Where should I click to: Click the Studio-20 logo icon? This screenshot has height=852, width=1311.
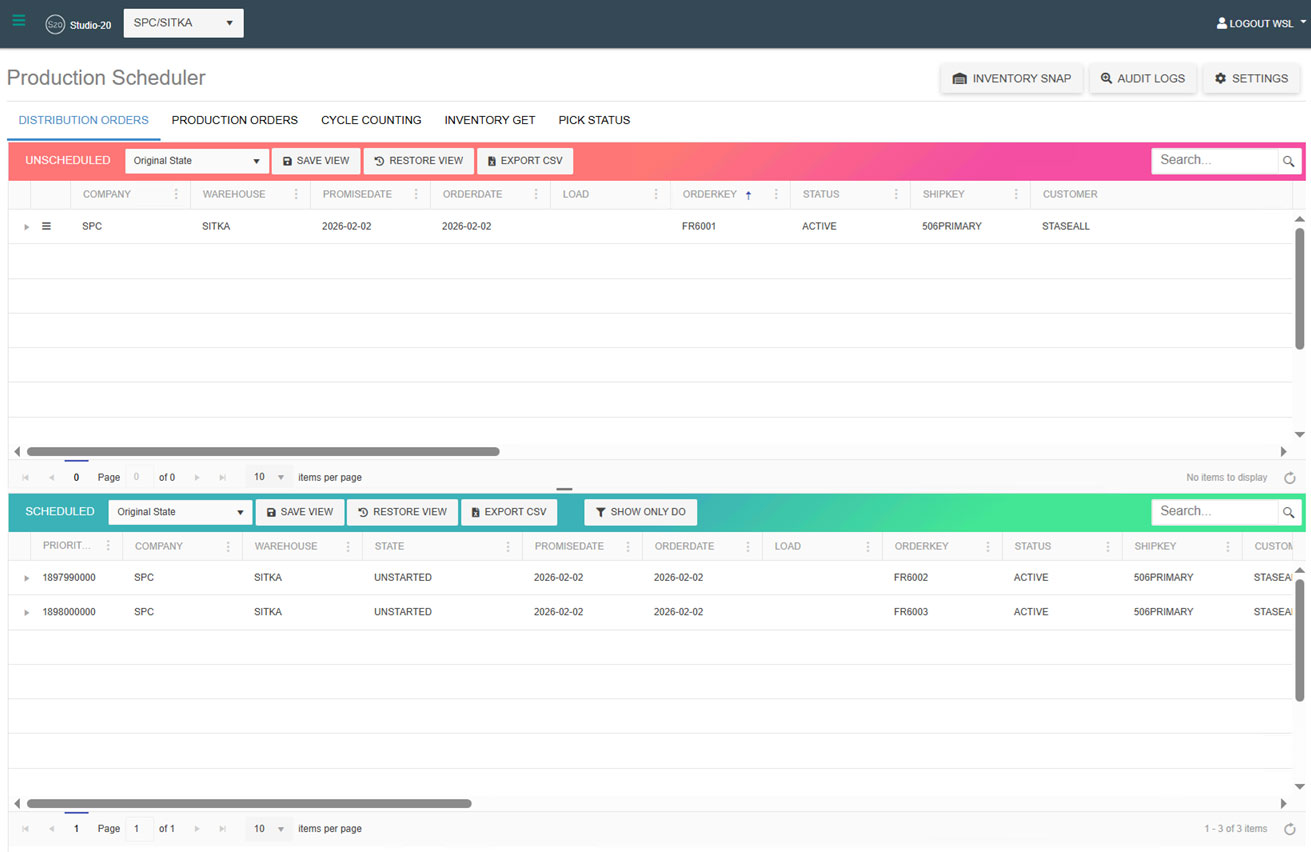tap(55, 24)
